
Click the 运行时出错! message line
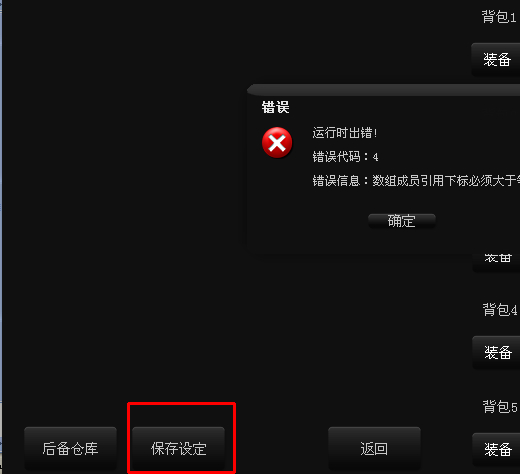pos(345,133)
